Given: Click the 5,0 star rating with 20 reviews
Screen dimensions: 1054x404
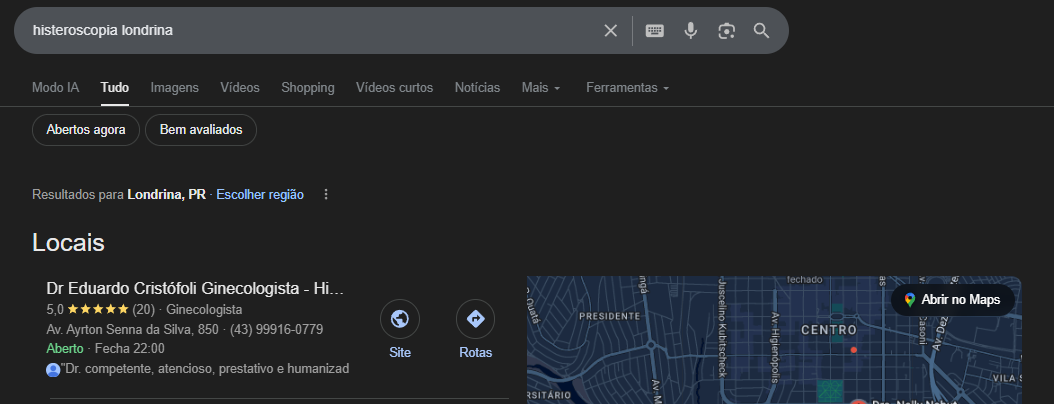Looking at the screenshot, I should pyautogui.click(x=101, y=310).
